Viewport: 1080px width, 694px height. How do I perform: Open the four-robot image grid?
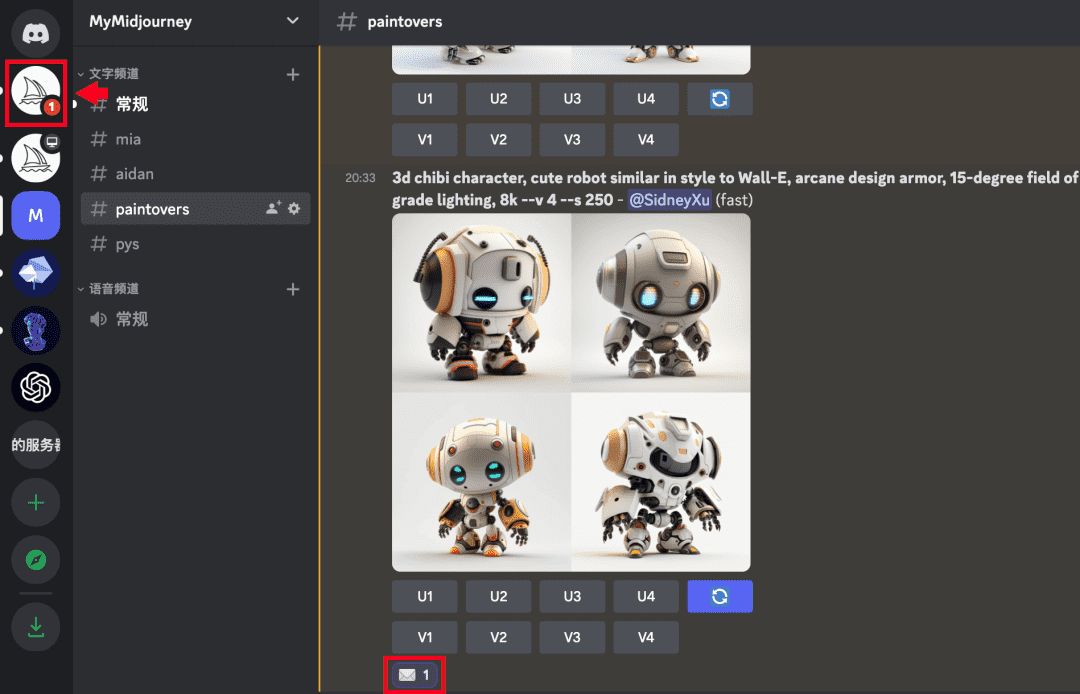571,392
